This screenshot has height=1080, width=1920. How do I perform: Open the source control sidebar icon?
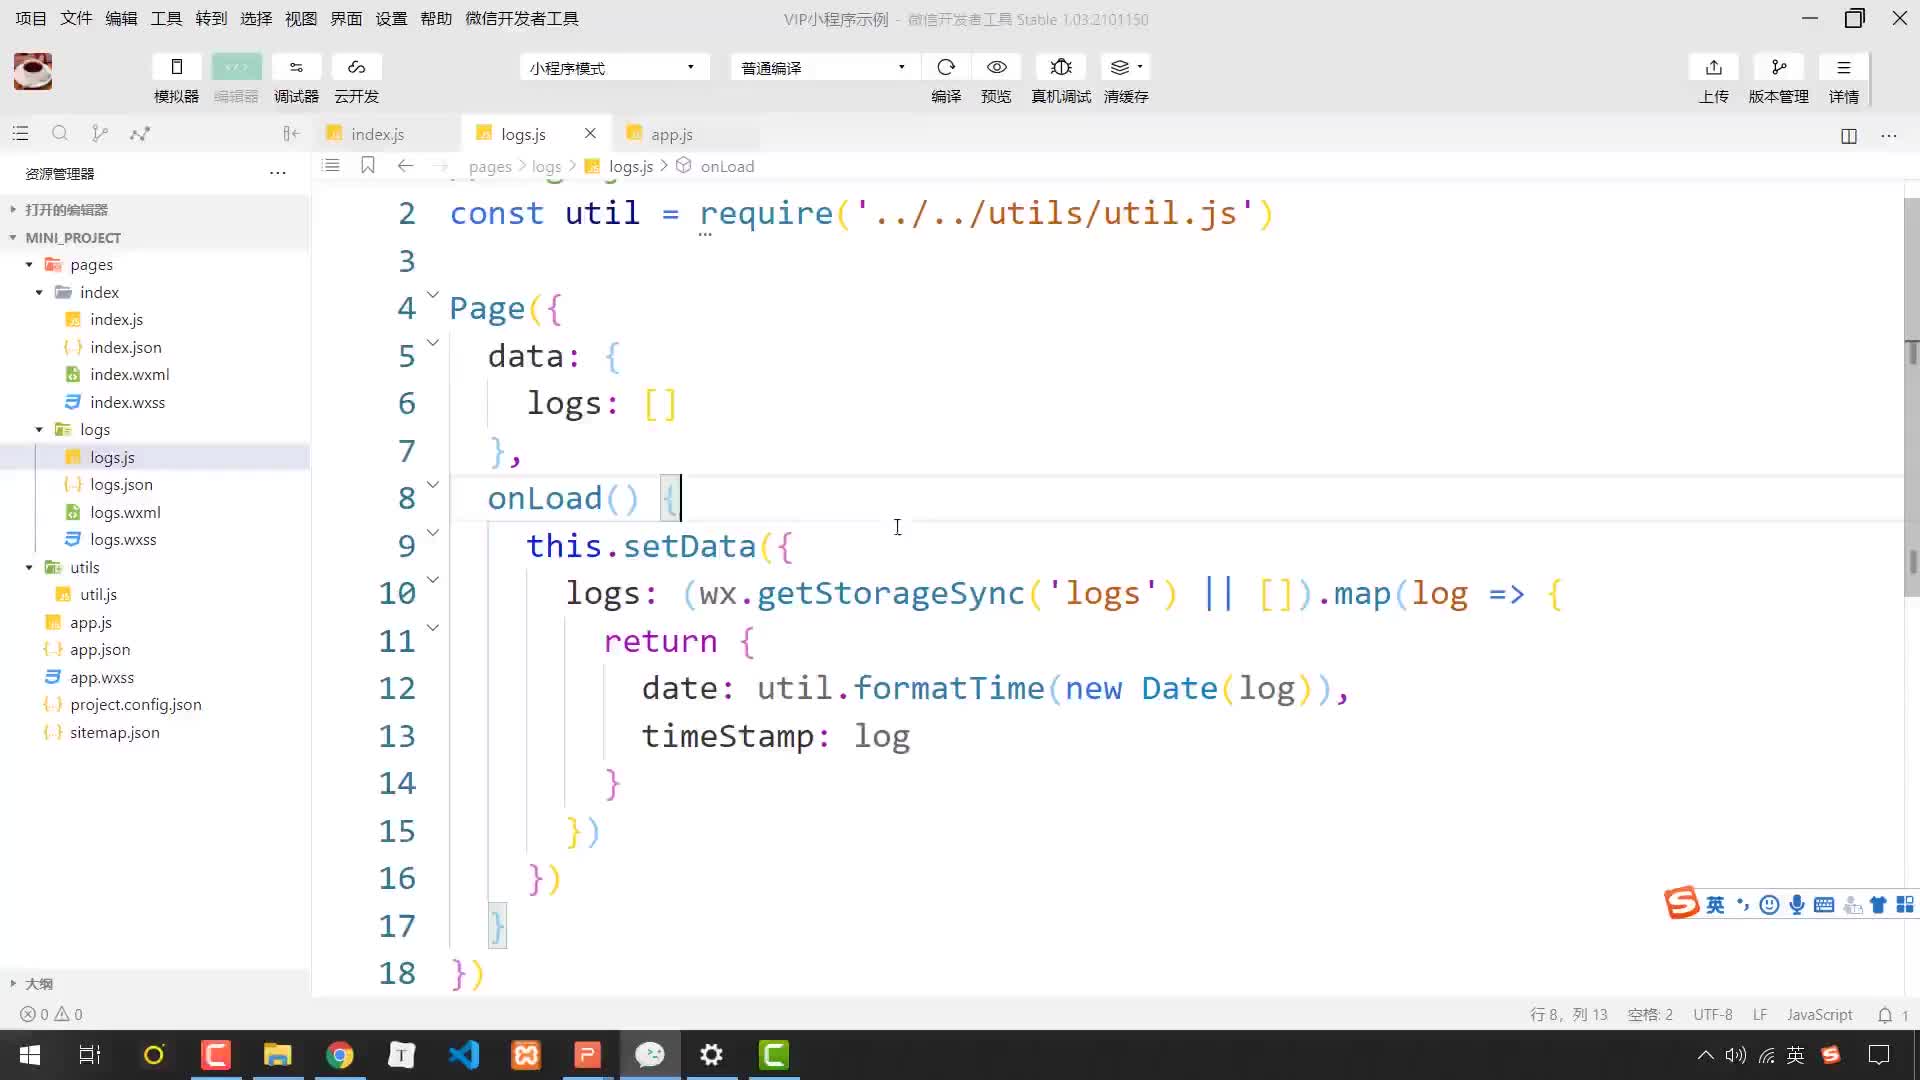click(100, 133)
